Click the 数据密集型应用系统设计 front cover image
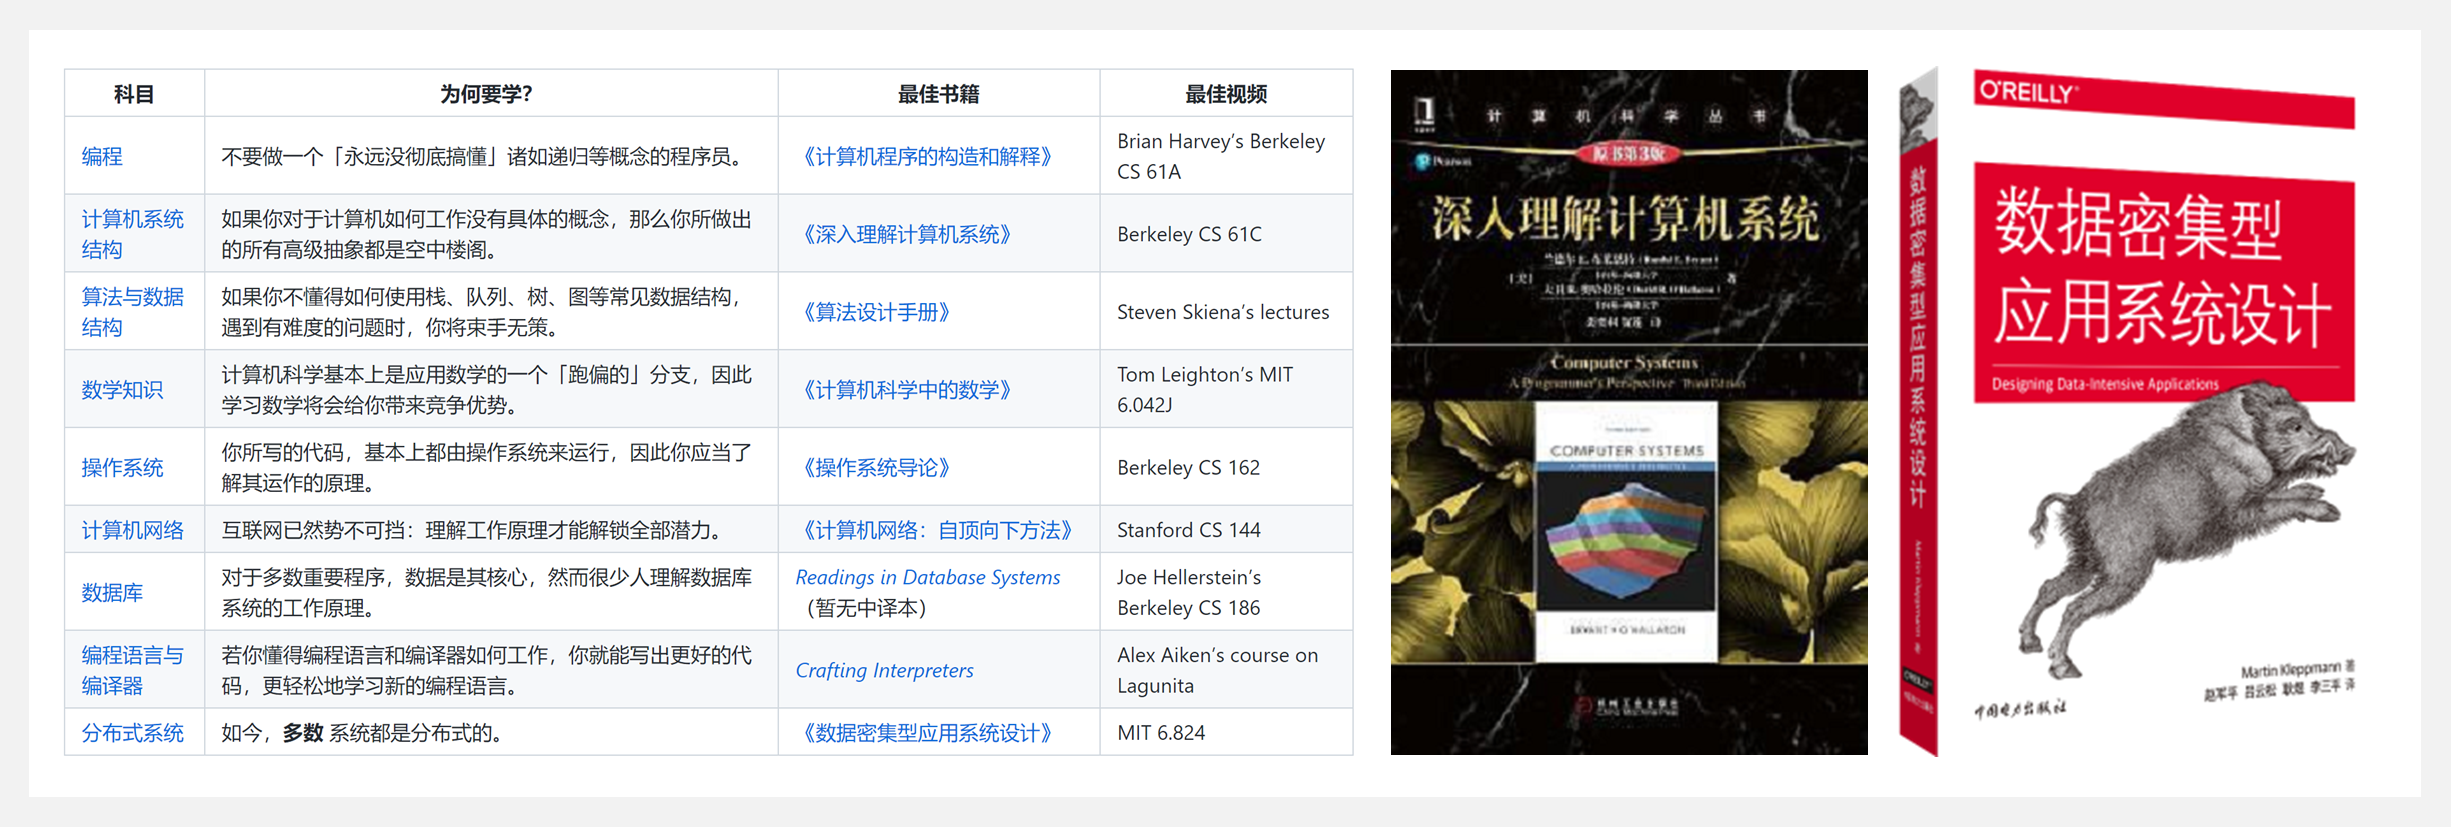The image size is (2451, 827). point(2164,400)
